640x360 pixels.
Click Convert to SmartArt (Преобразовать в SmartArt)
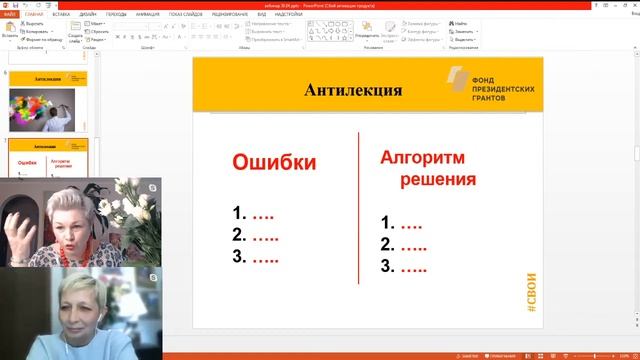click(x=273, y=40)
